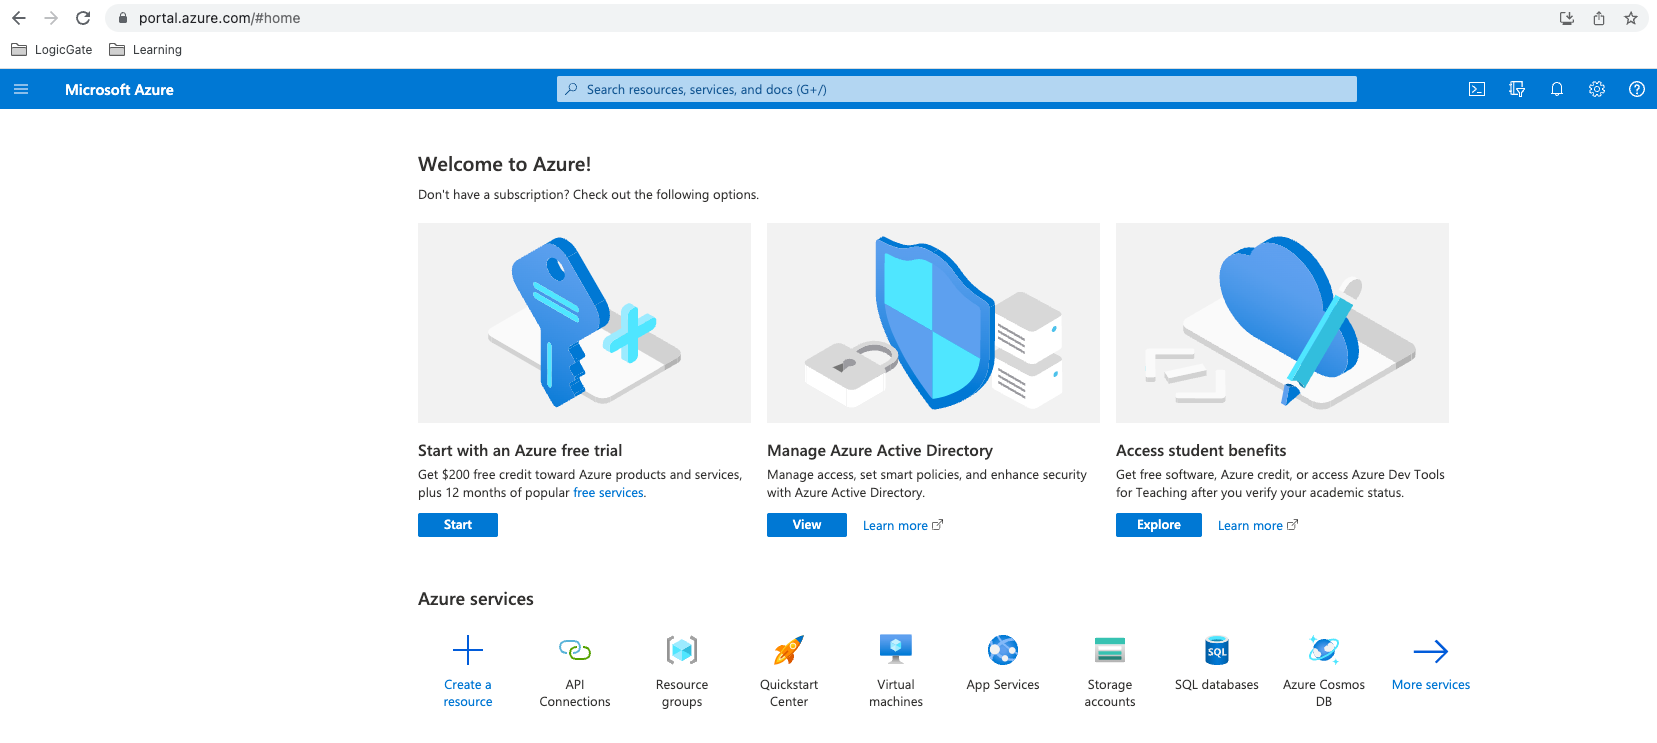Click the Active Directory shield illustration
The width and height of the screenshot is (1657, 743).
tap(933, 323)
